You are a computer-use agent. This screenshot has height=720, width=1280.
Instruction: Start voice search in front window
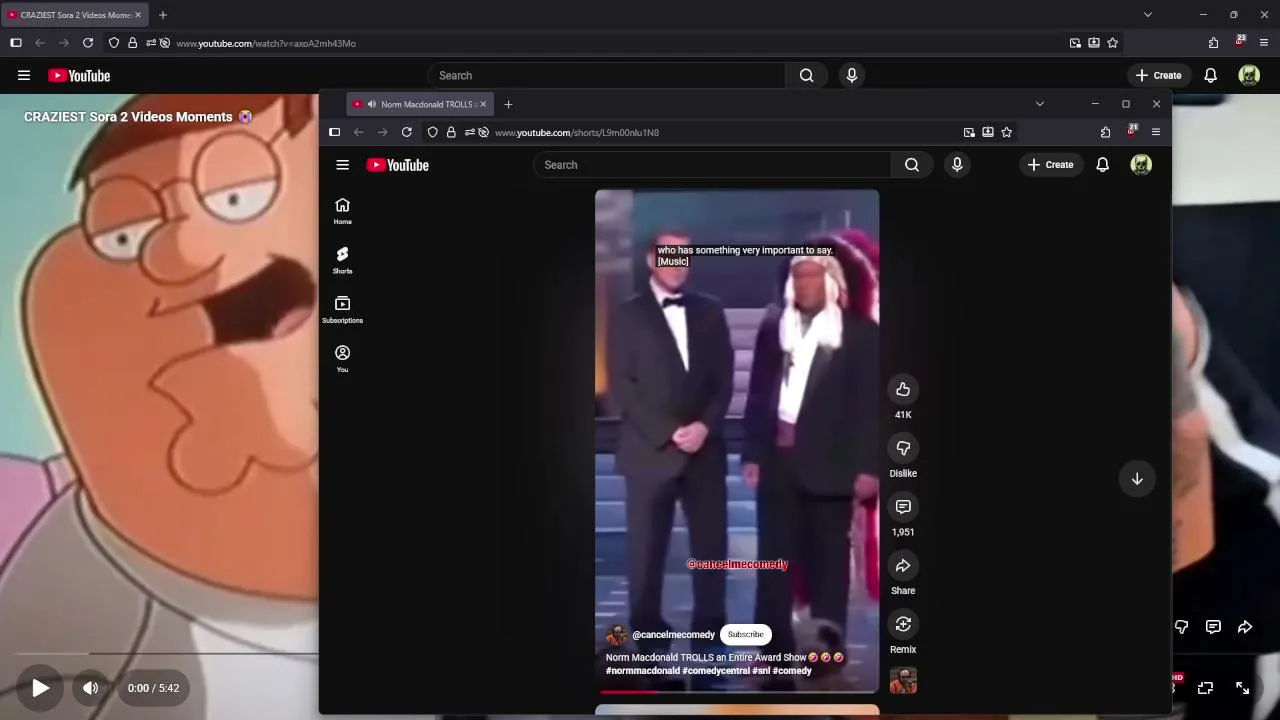pyautogui.click(x=957, y=165)
